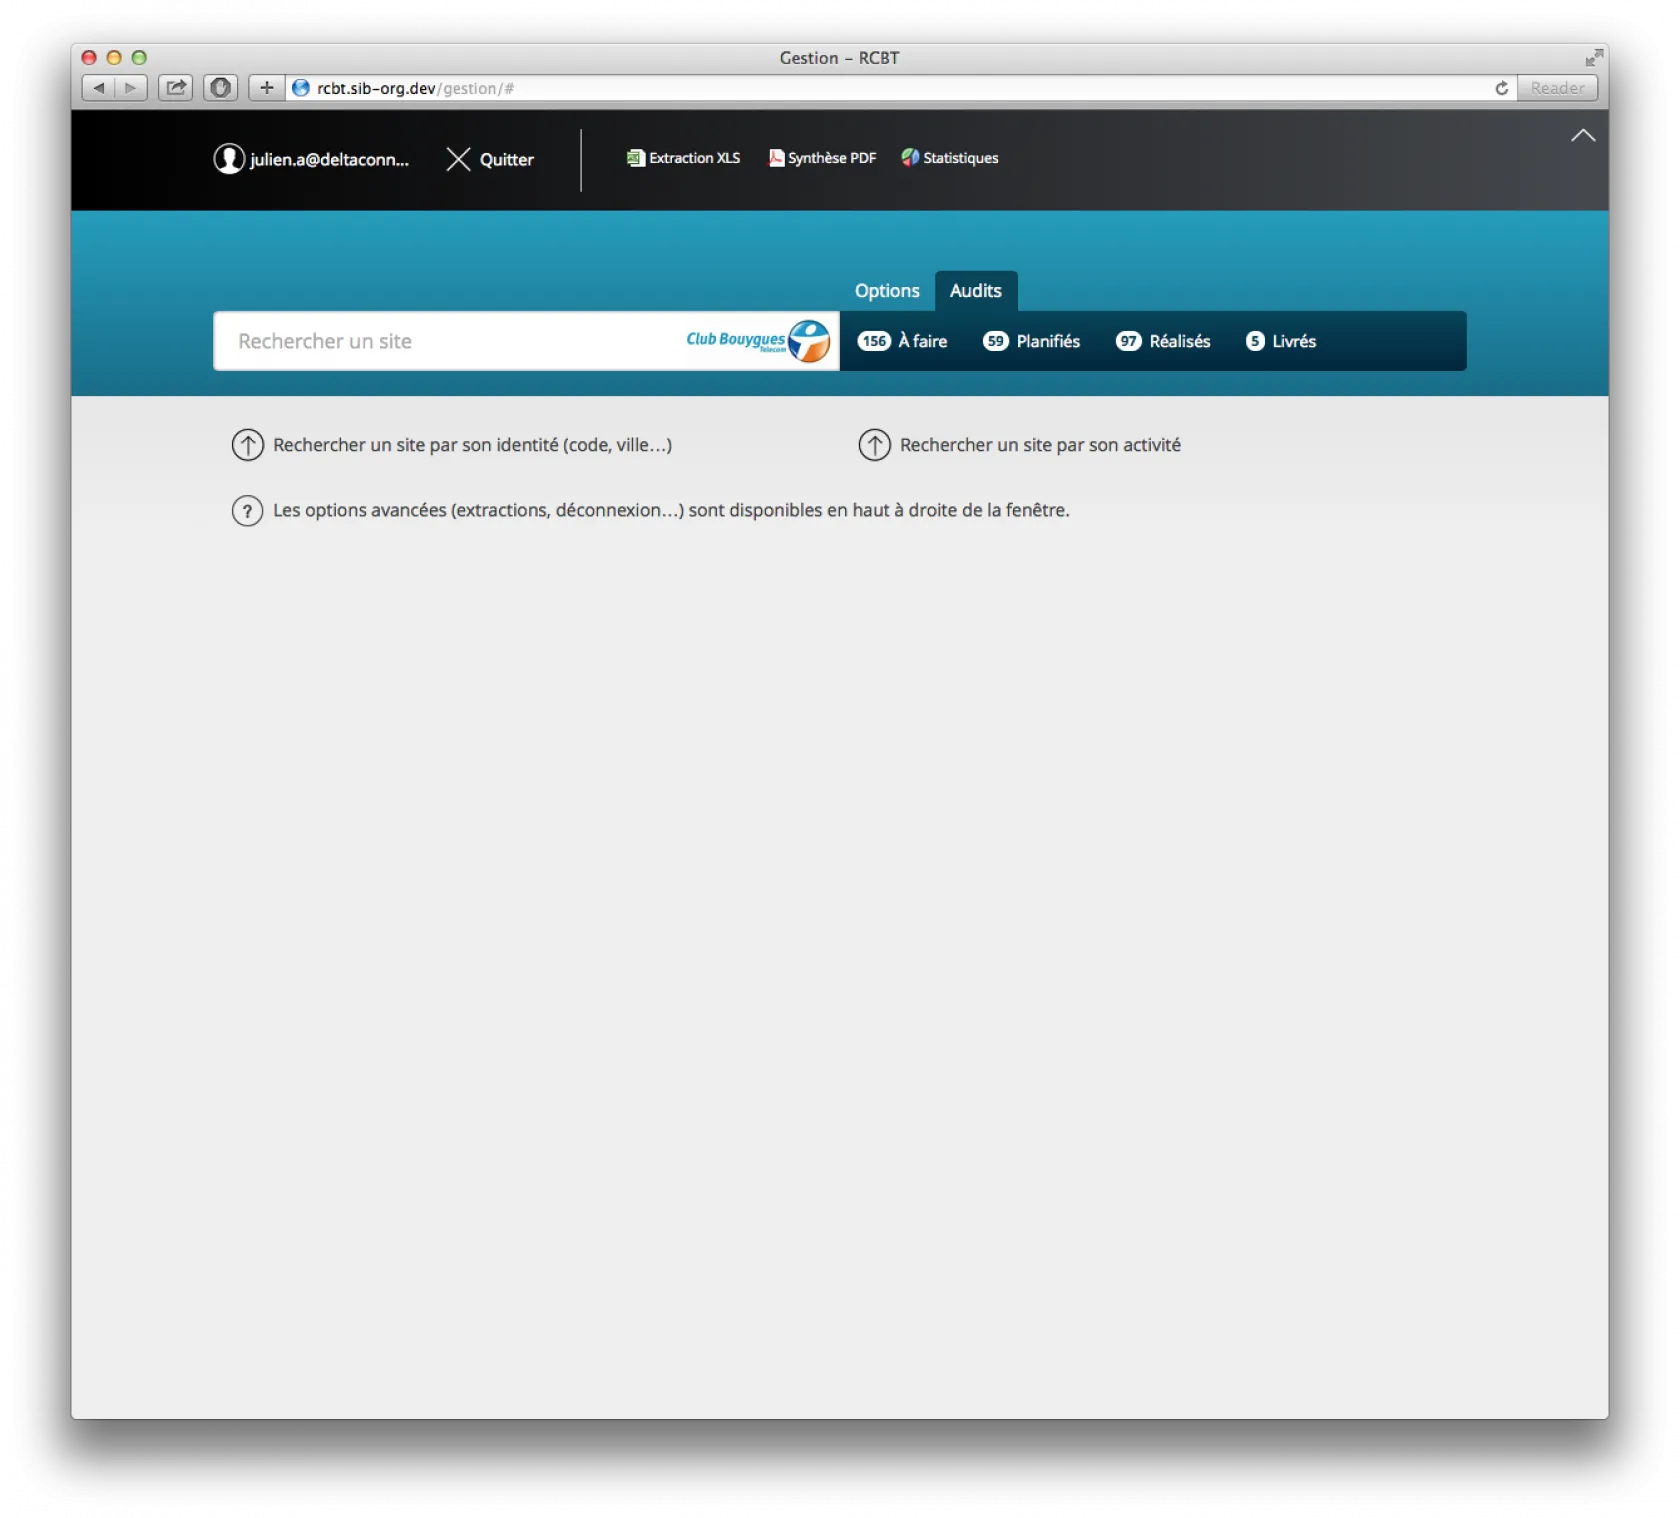
Task: Open the Safari share menu
Action: pyautogui.click(x=176, y=88)
